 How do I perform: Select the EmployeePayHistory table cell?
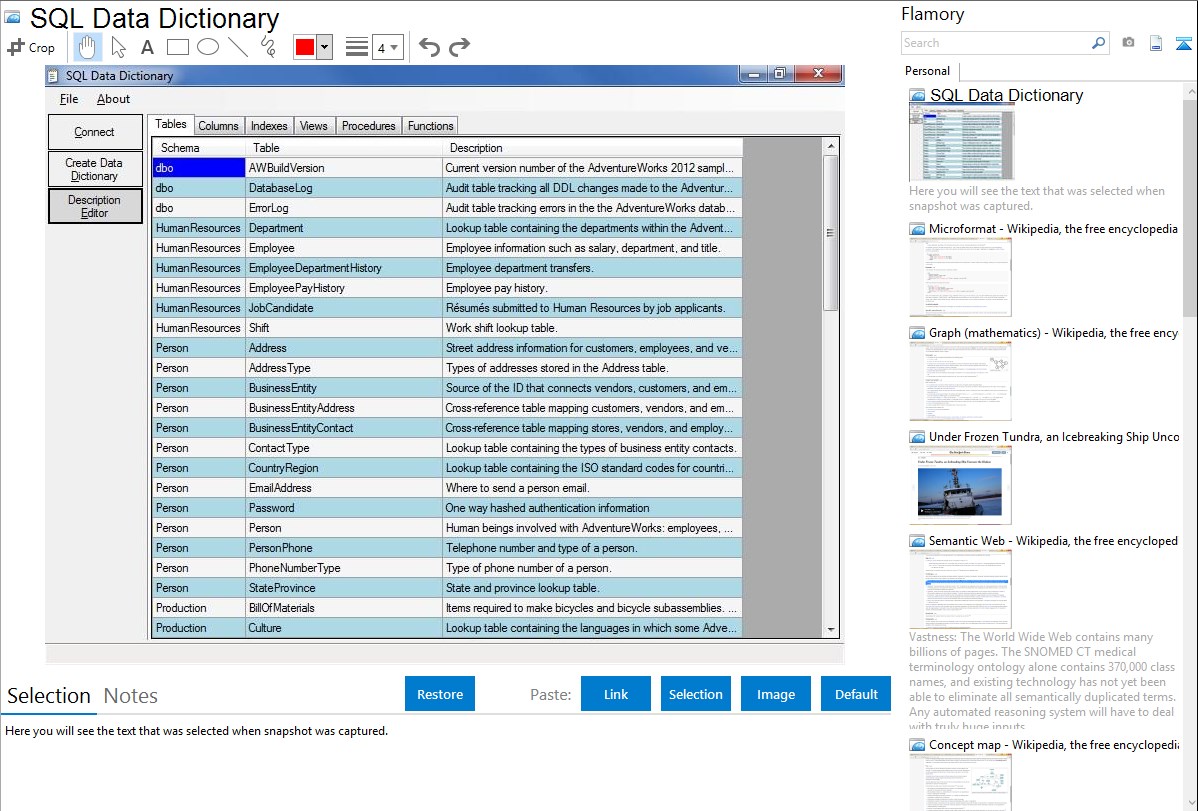click(x=344, y=288)
